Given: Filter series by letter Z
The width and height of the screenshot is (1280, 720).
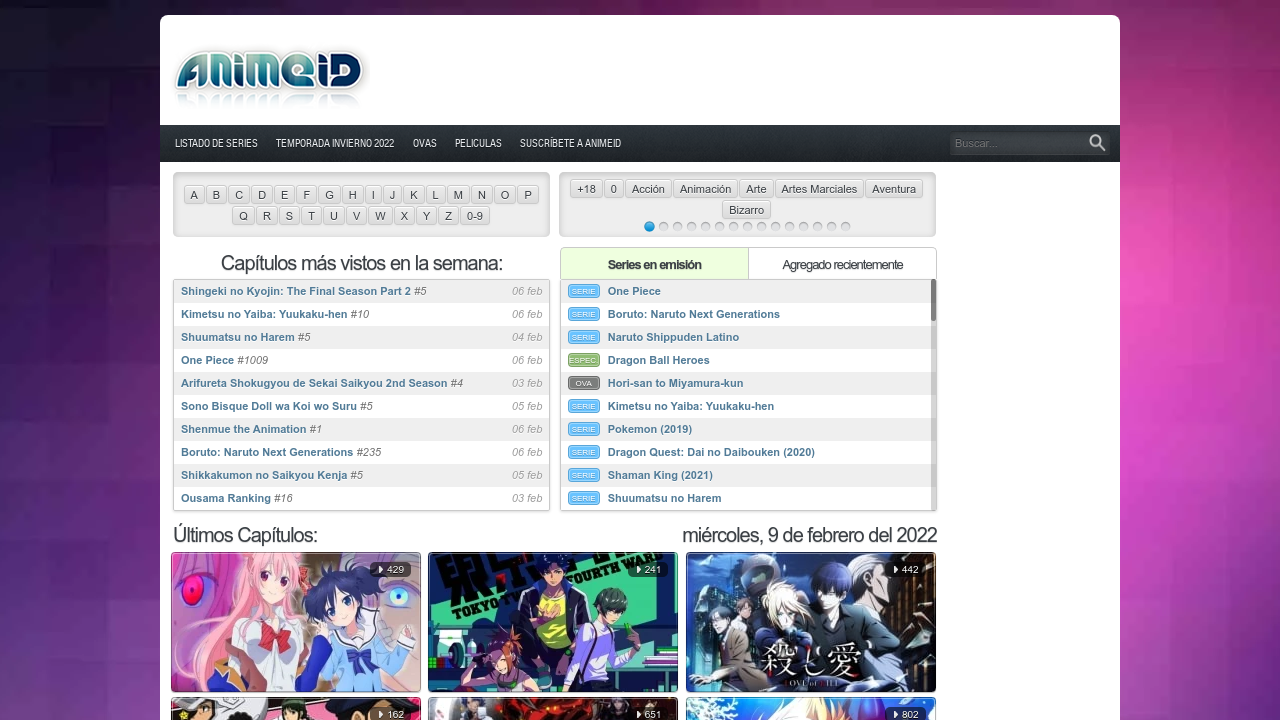Looking at the screenshot, I should (x=449, y=216).
